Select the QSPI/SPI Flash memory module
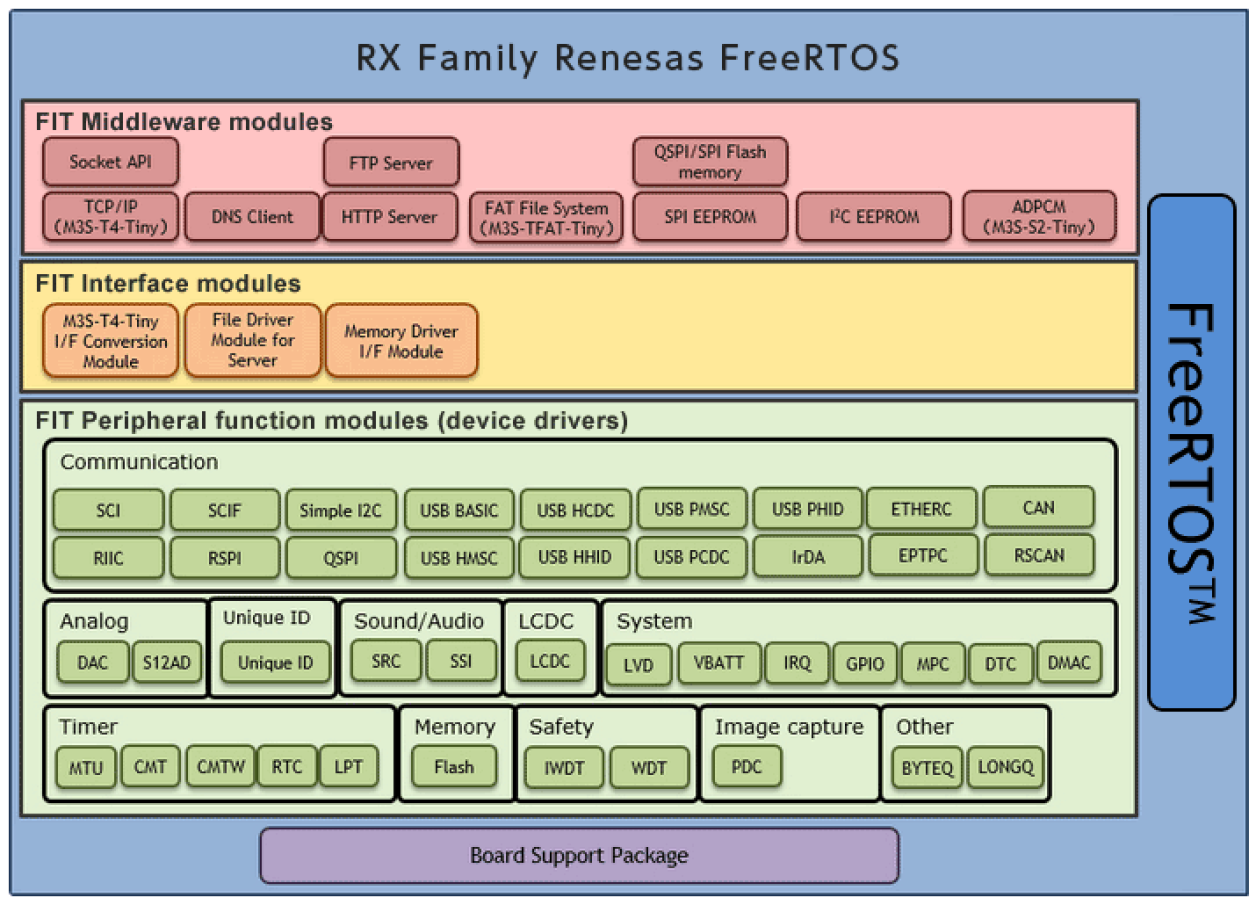Viewport: 1256px width, 905px height. point(709,161)
